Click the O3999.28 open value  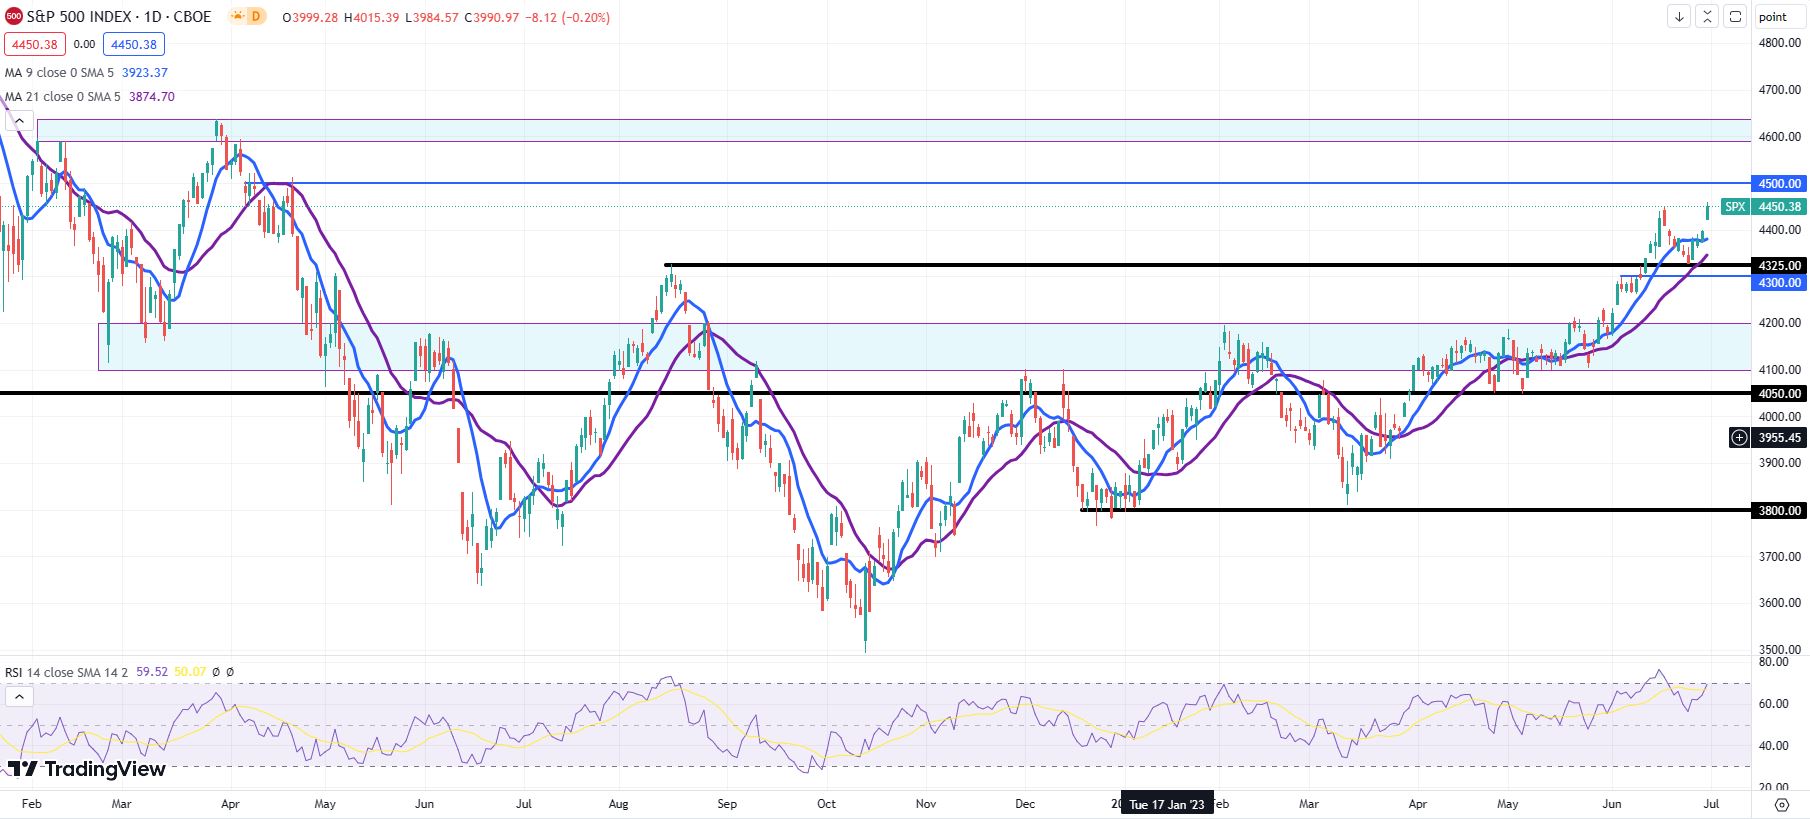click(x=310, y=18)
